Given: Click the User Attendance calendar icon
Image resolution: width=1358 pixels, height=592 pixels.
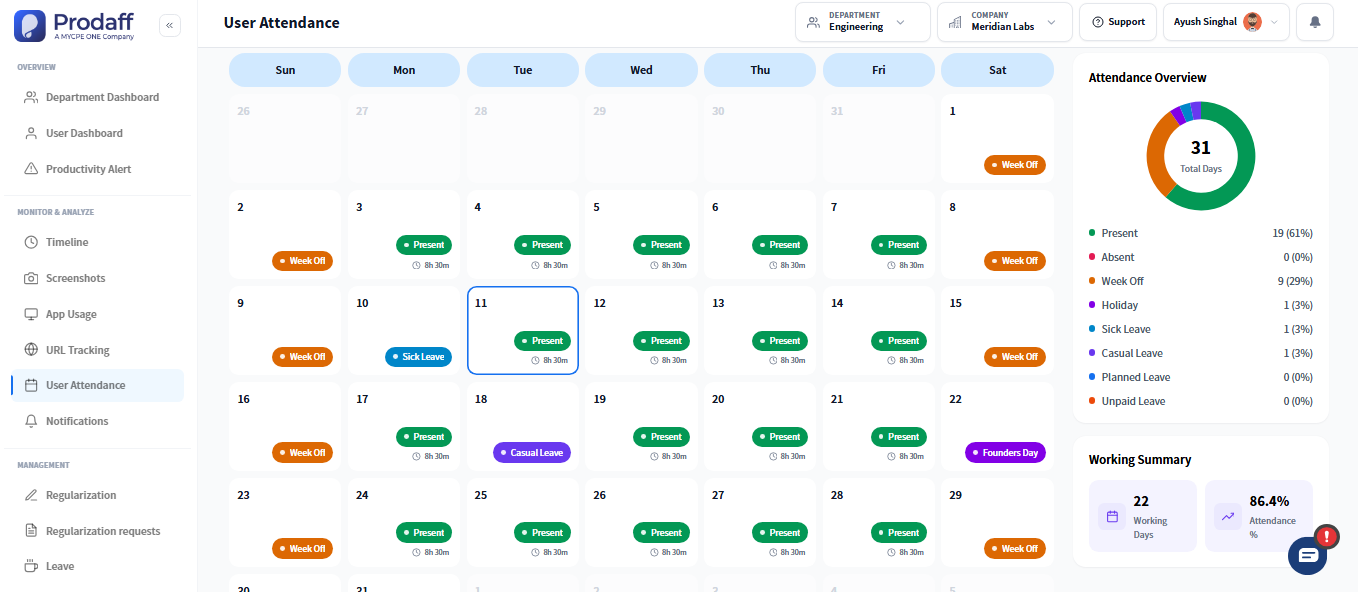Looking at the screenshot, I should pos(31,385).
